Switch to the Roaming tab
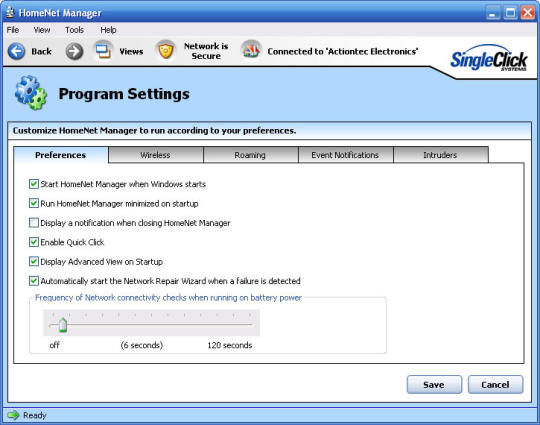The image size is (540, 425). coord(250,155)
